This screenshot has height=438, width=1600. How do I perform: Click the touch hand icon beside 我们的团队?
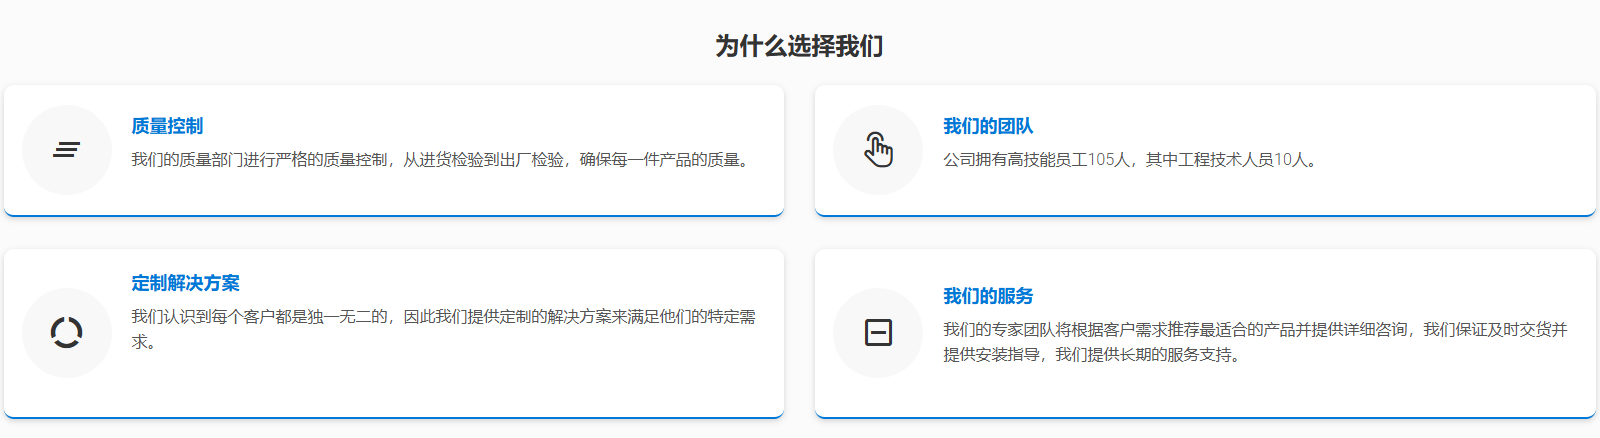(878, 150)
